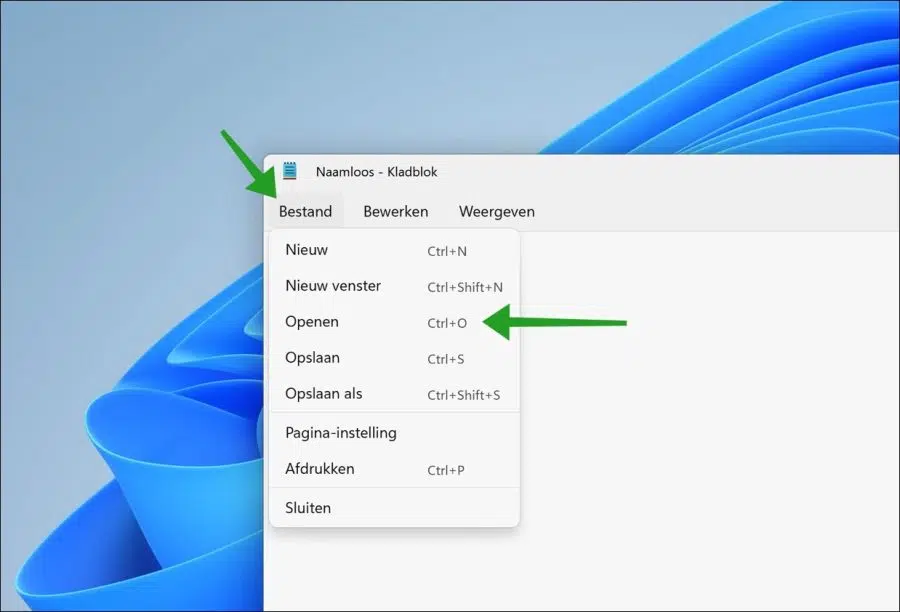900x612 pixels.
Task: Click the Naamloos - Kladblok window title
Action: [377, 172]
